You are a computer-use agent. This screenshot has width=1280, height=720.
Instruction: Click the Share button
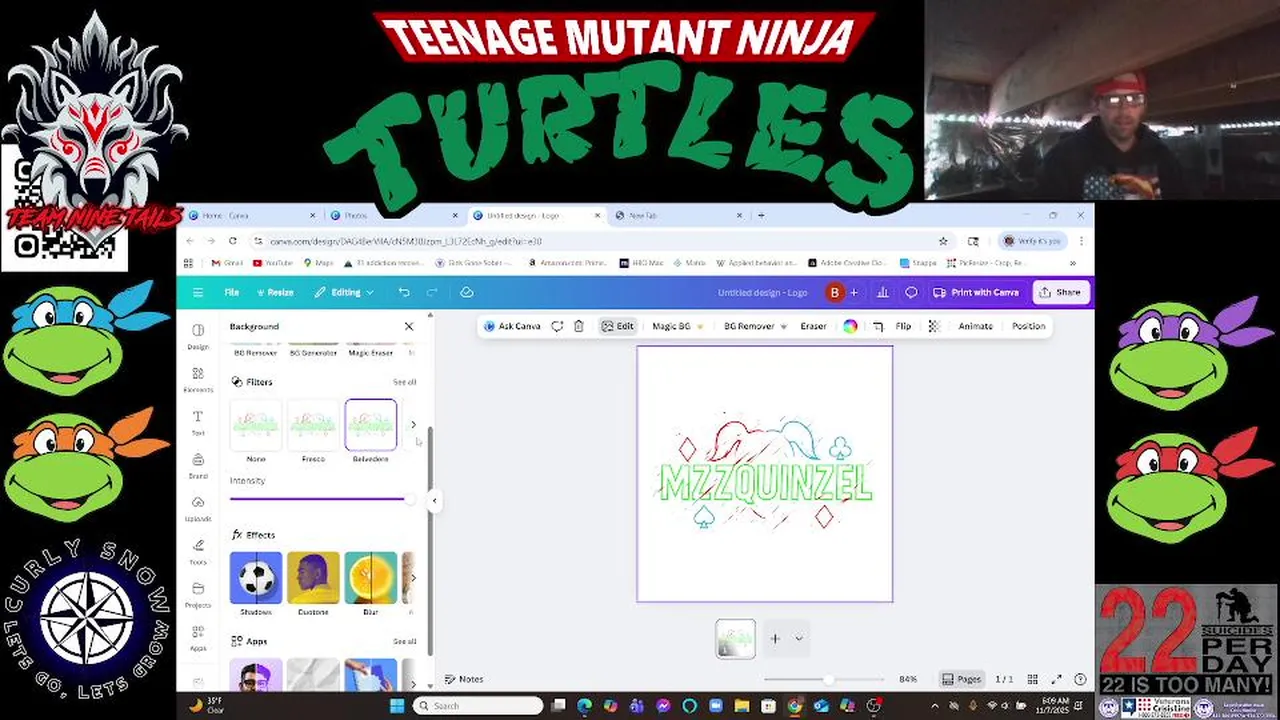[1060, 292]
